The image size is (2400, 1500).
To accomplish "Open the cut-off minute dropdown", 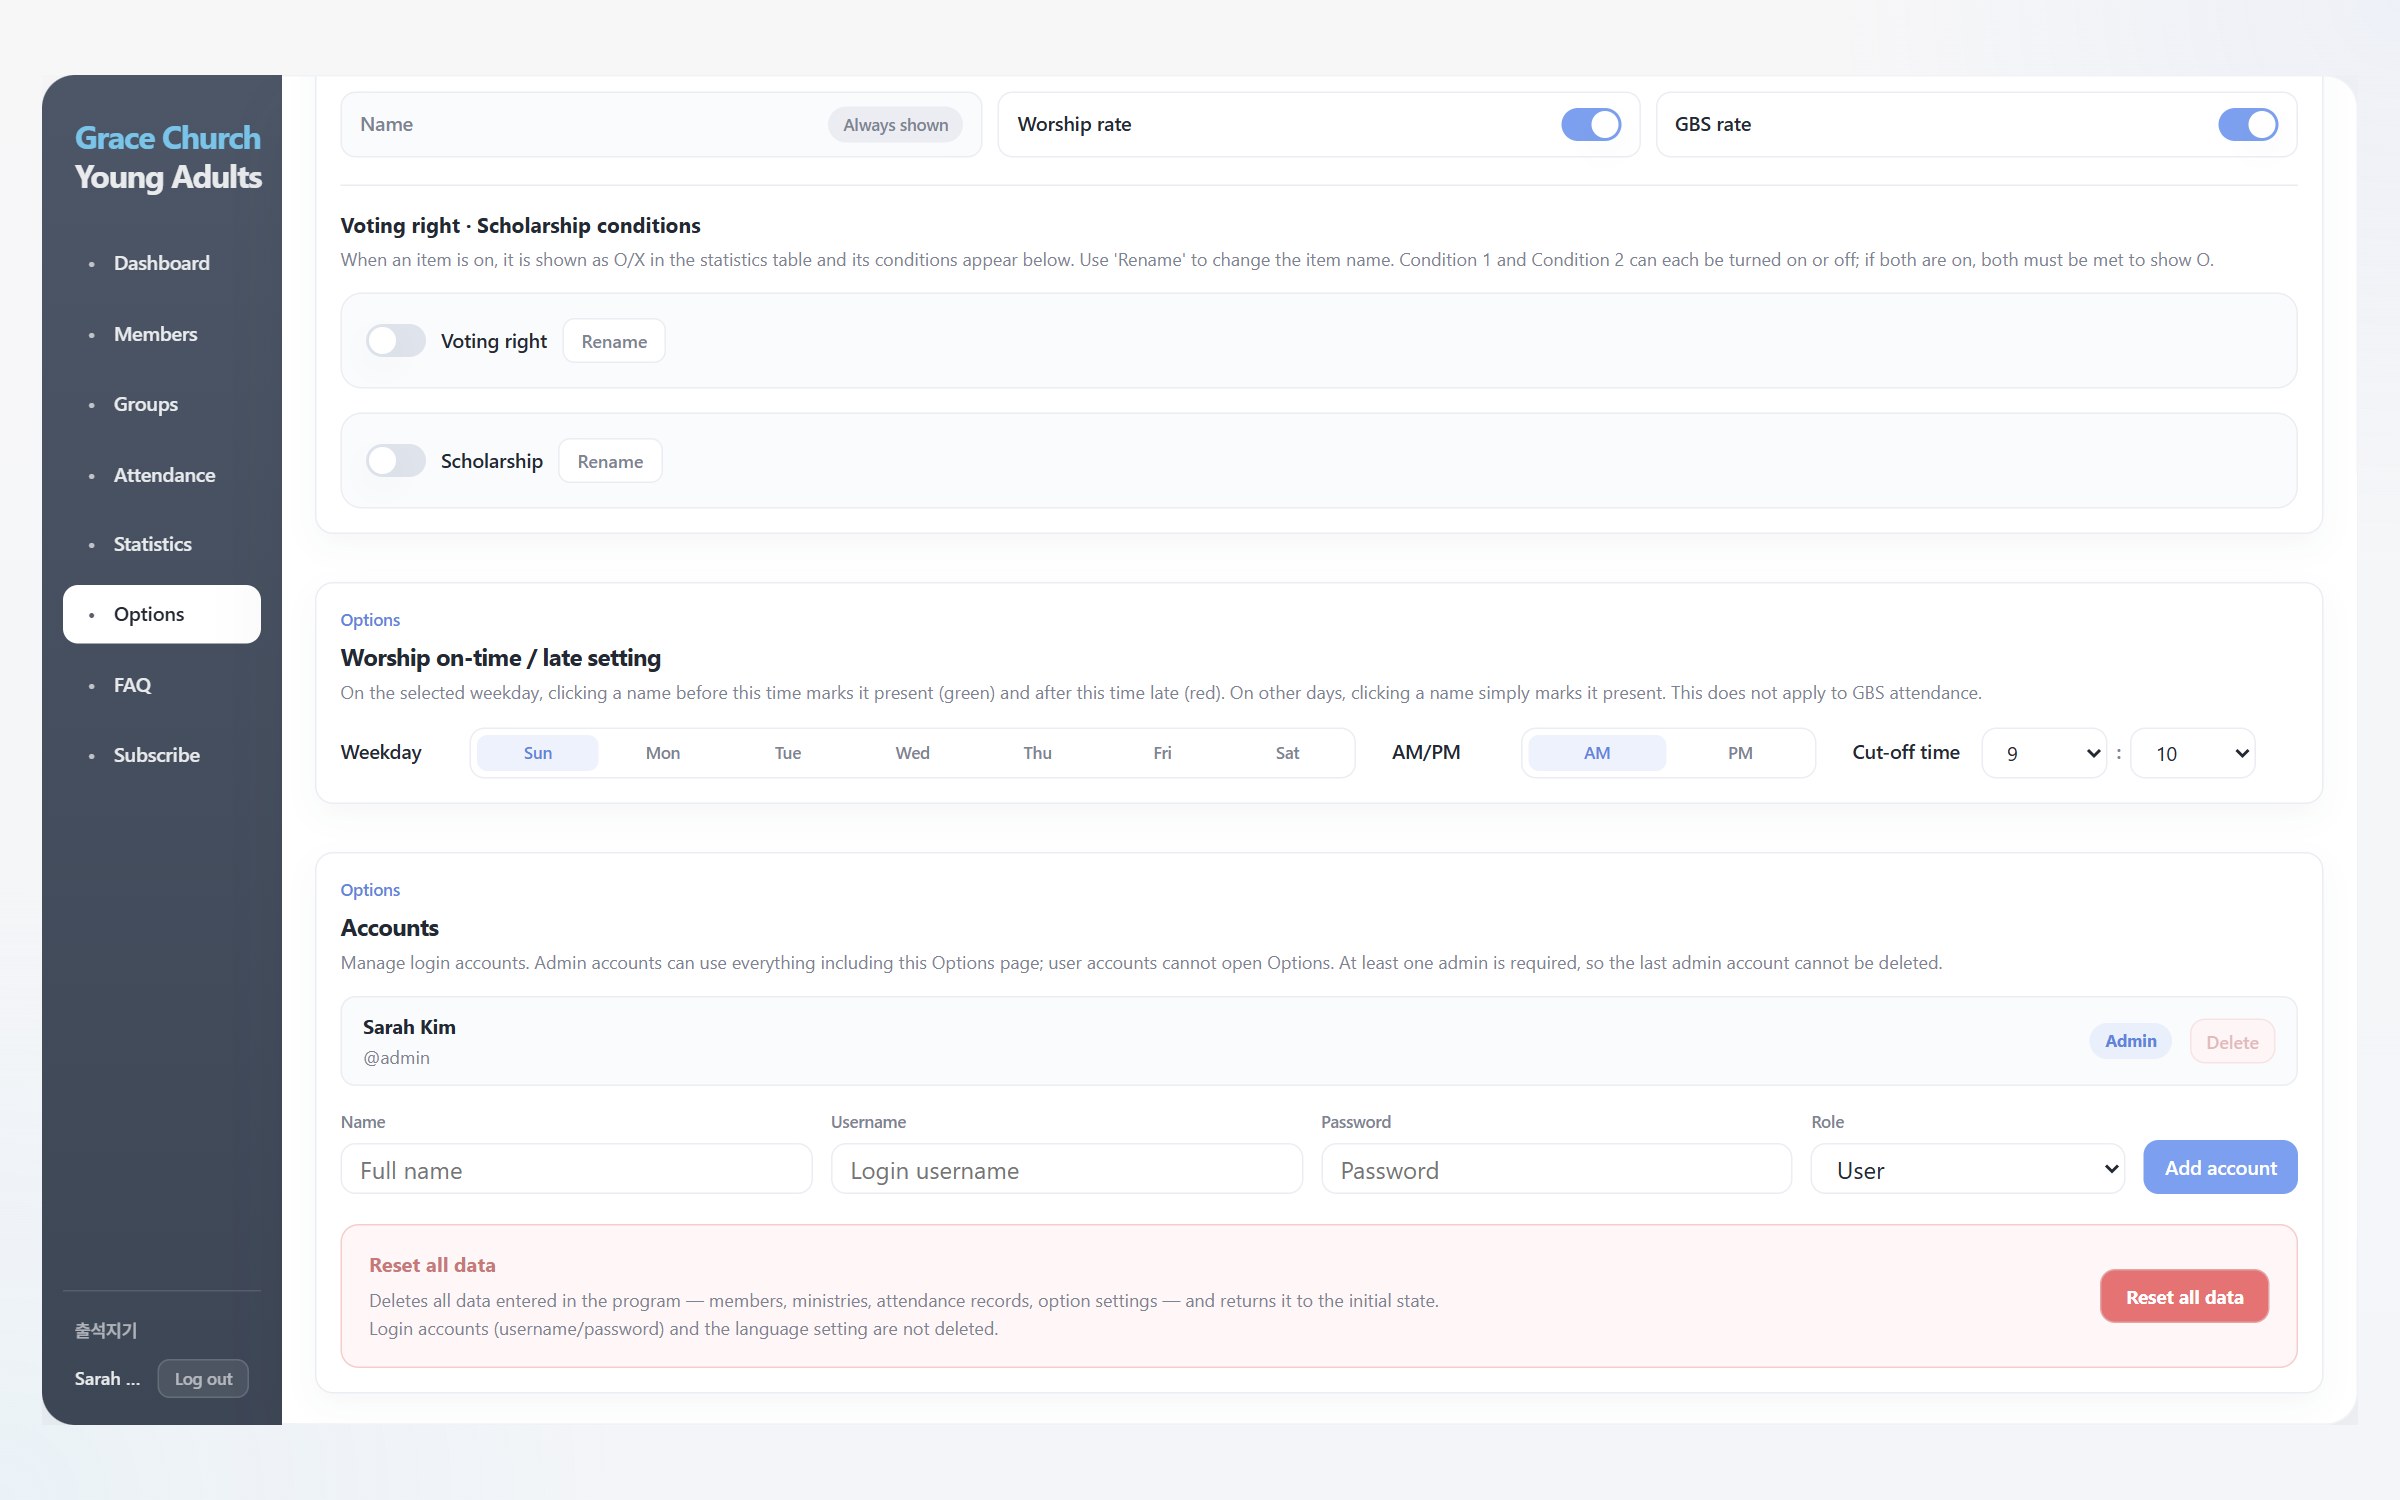I will [x=2193, y=753].
